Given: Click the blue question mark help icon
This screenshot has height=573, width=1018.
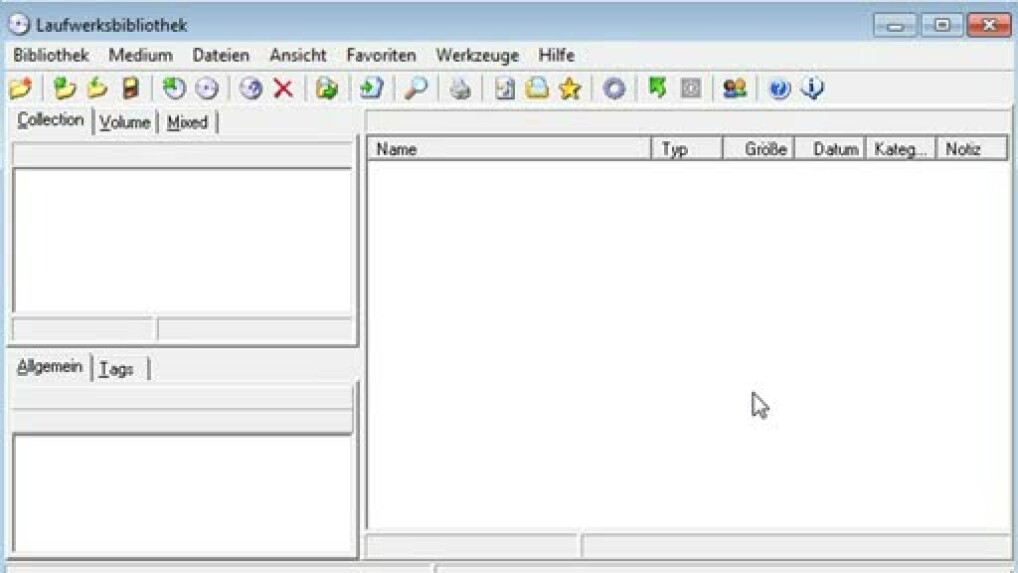Looking at the screenshot, I should click(780, 89).
